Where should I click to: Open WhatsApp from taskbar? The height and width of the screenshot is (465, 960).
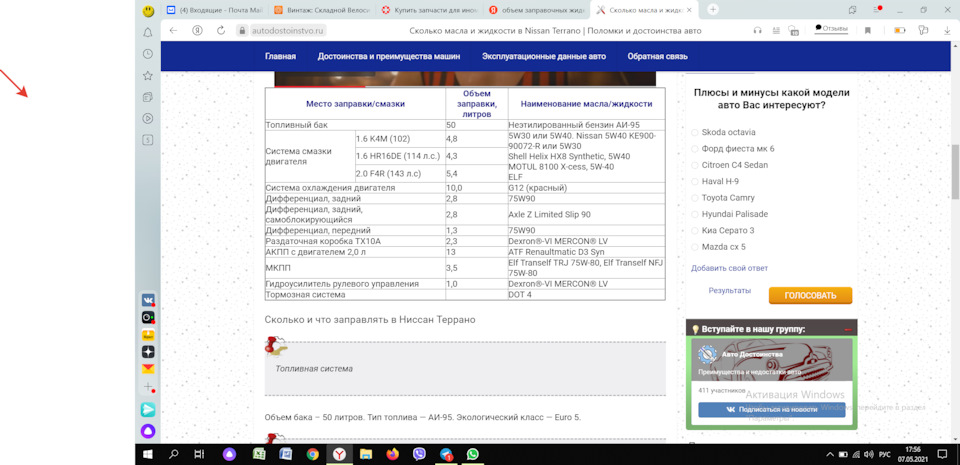point(472,455)
